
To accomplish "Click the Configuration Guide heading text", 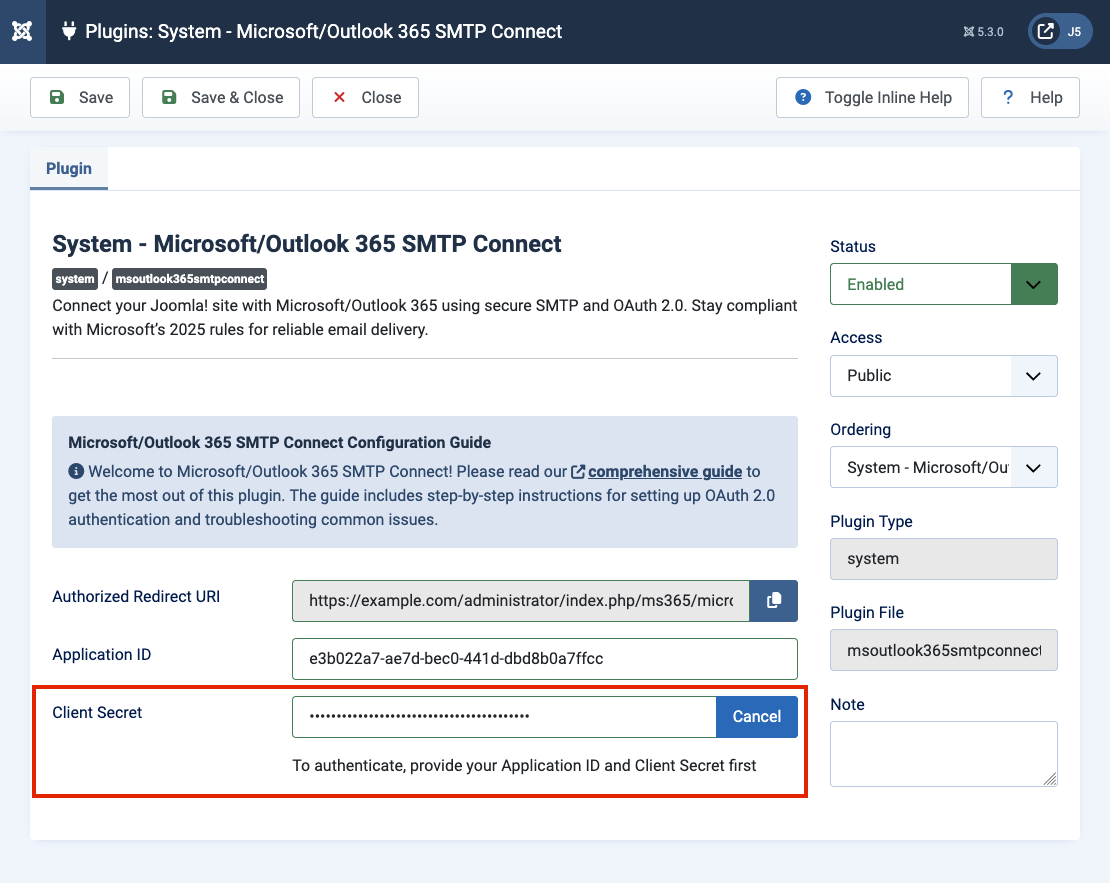I will click(280, 443).
